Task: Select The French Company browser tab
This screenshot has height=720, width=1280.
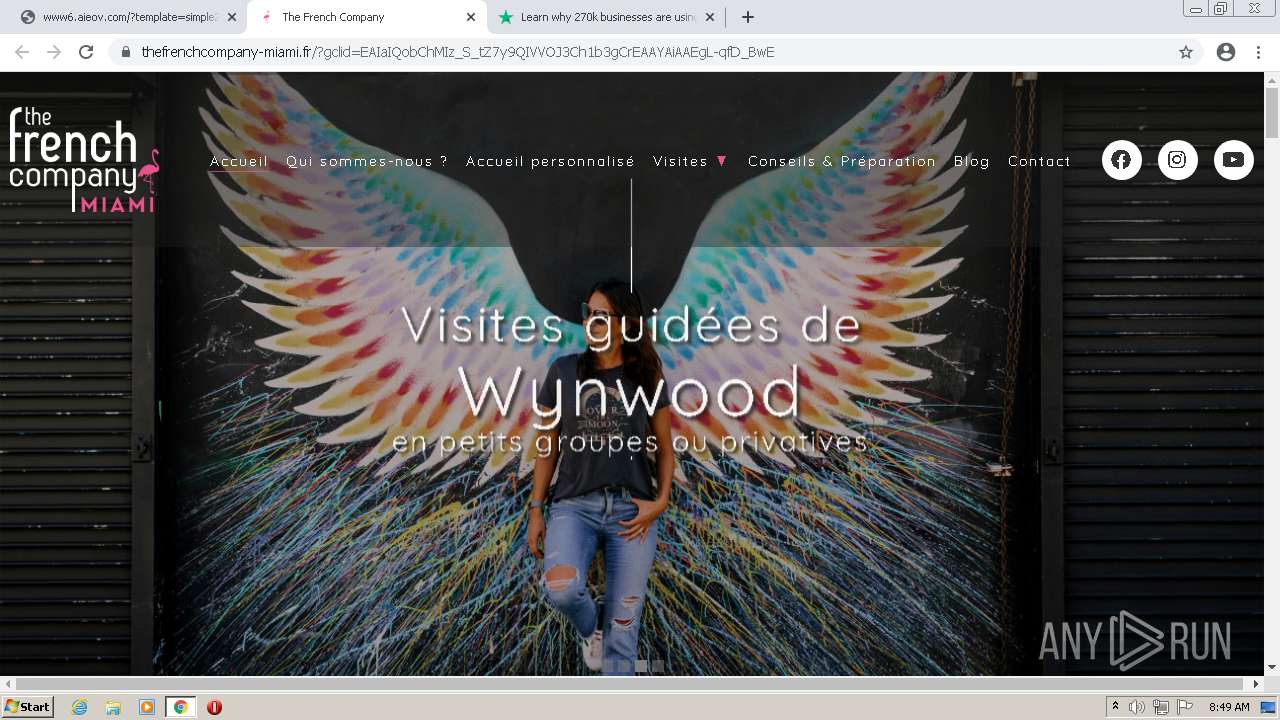Action: pyautogui.click(x=366, y=17)
